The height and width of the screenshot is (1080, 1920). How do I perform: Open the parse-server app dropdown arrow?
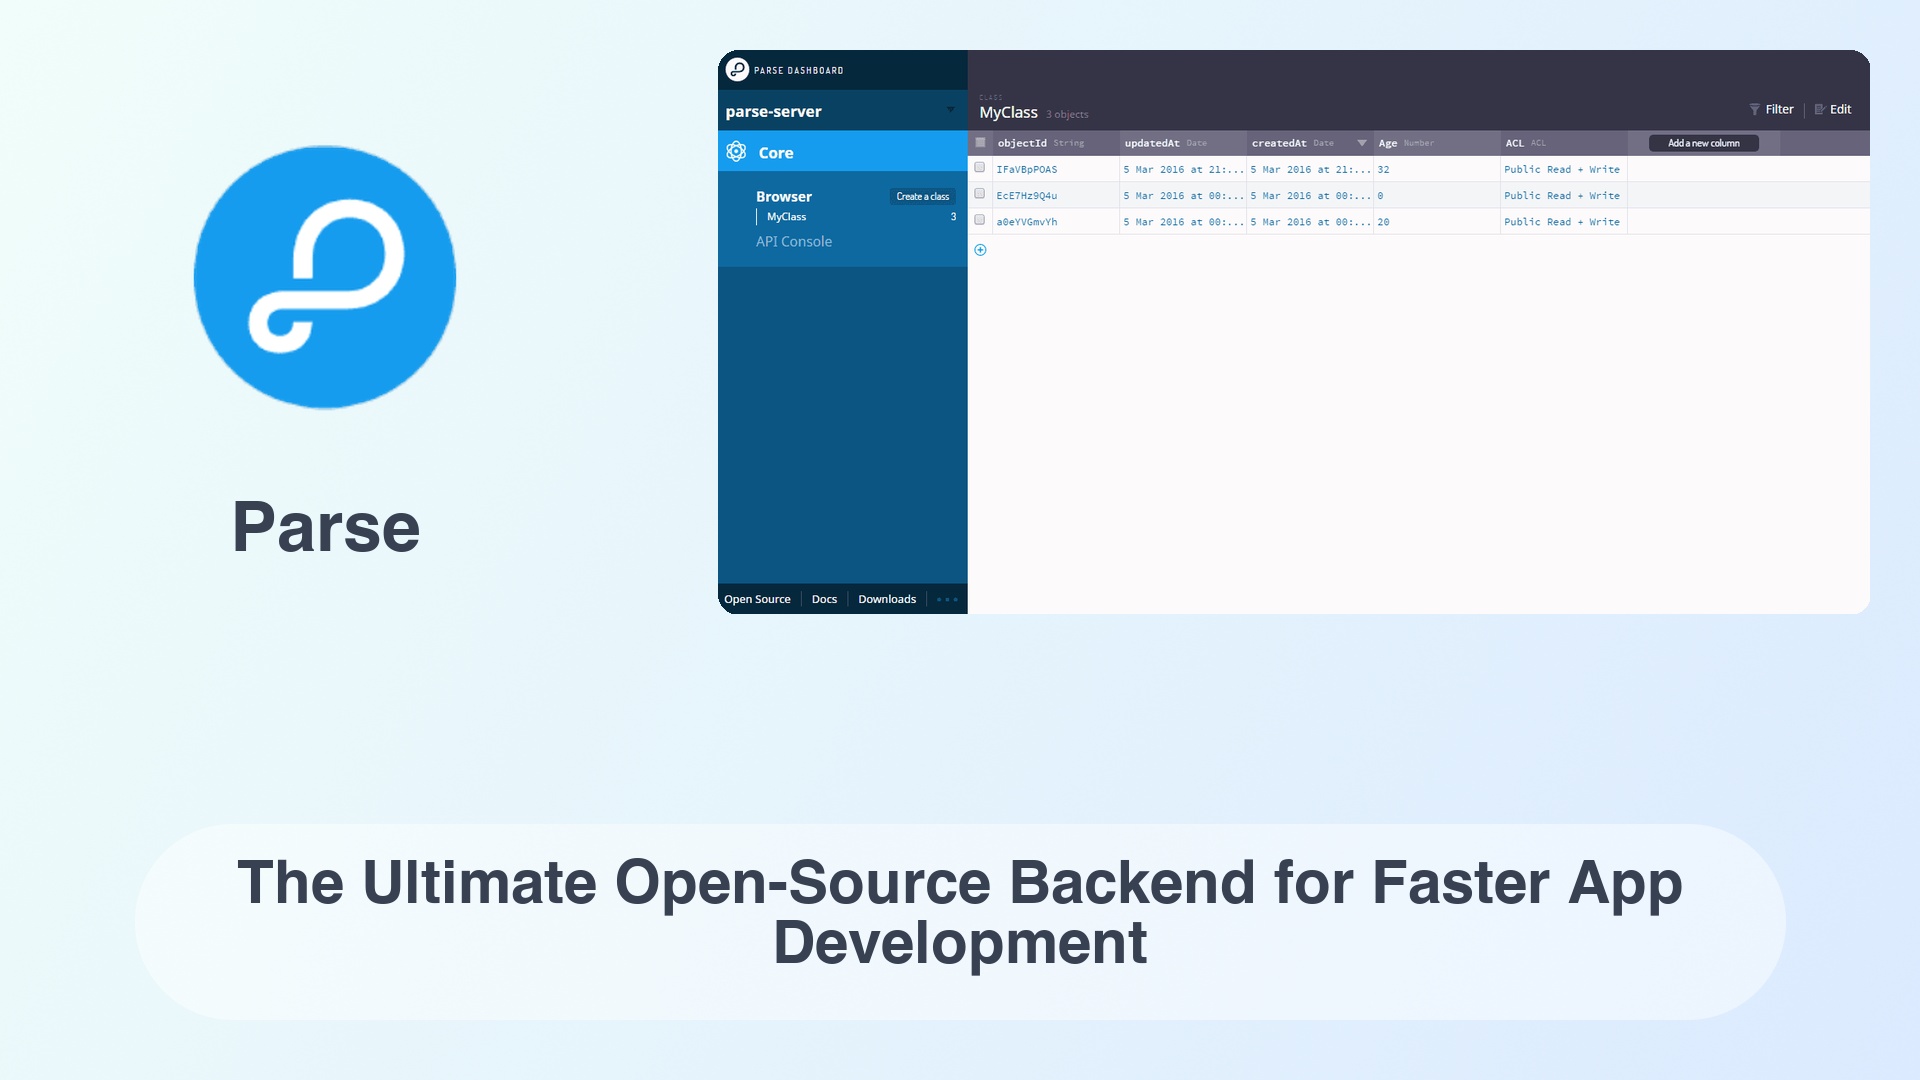950,110
